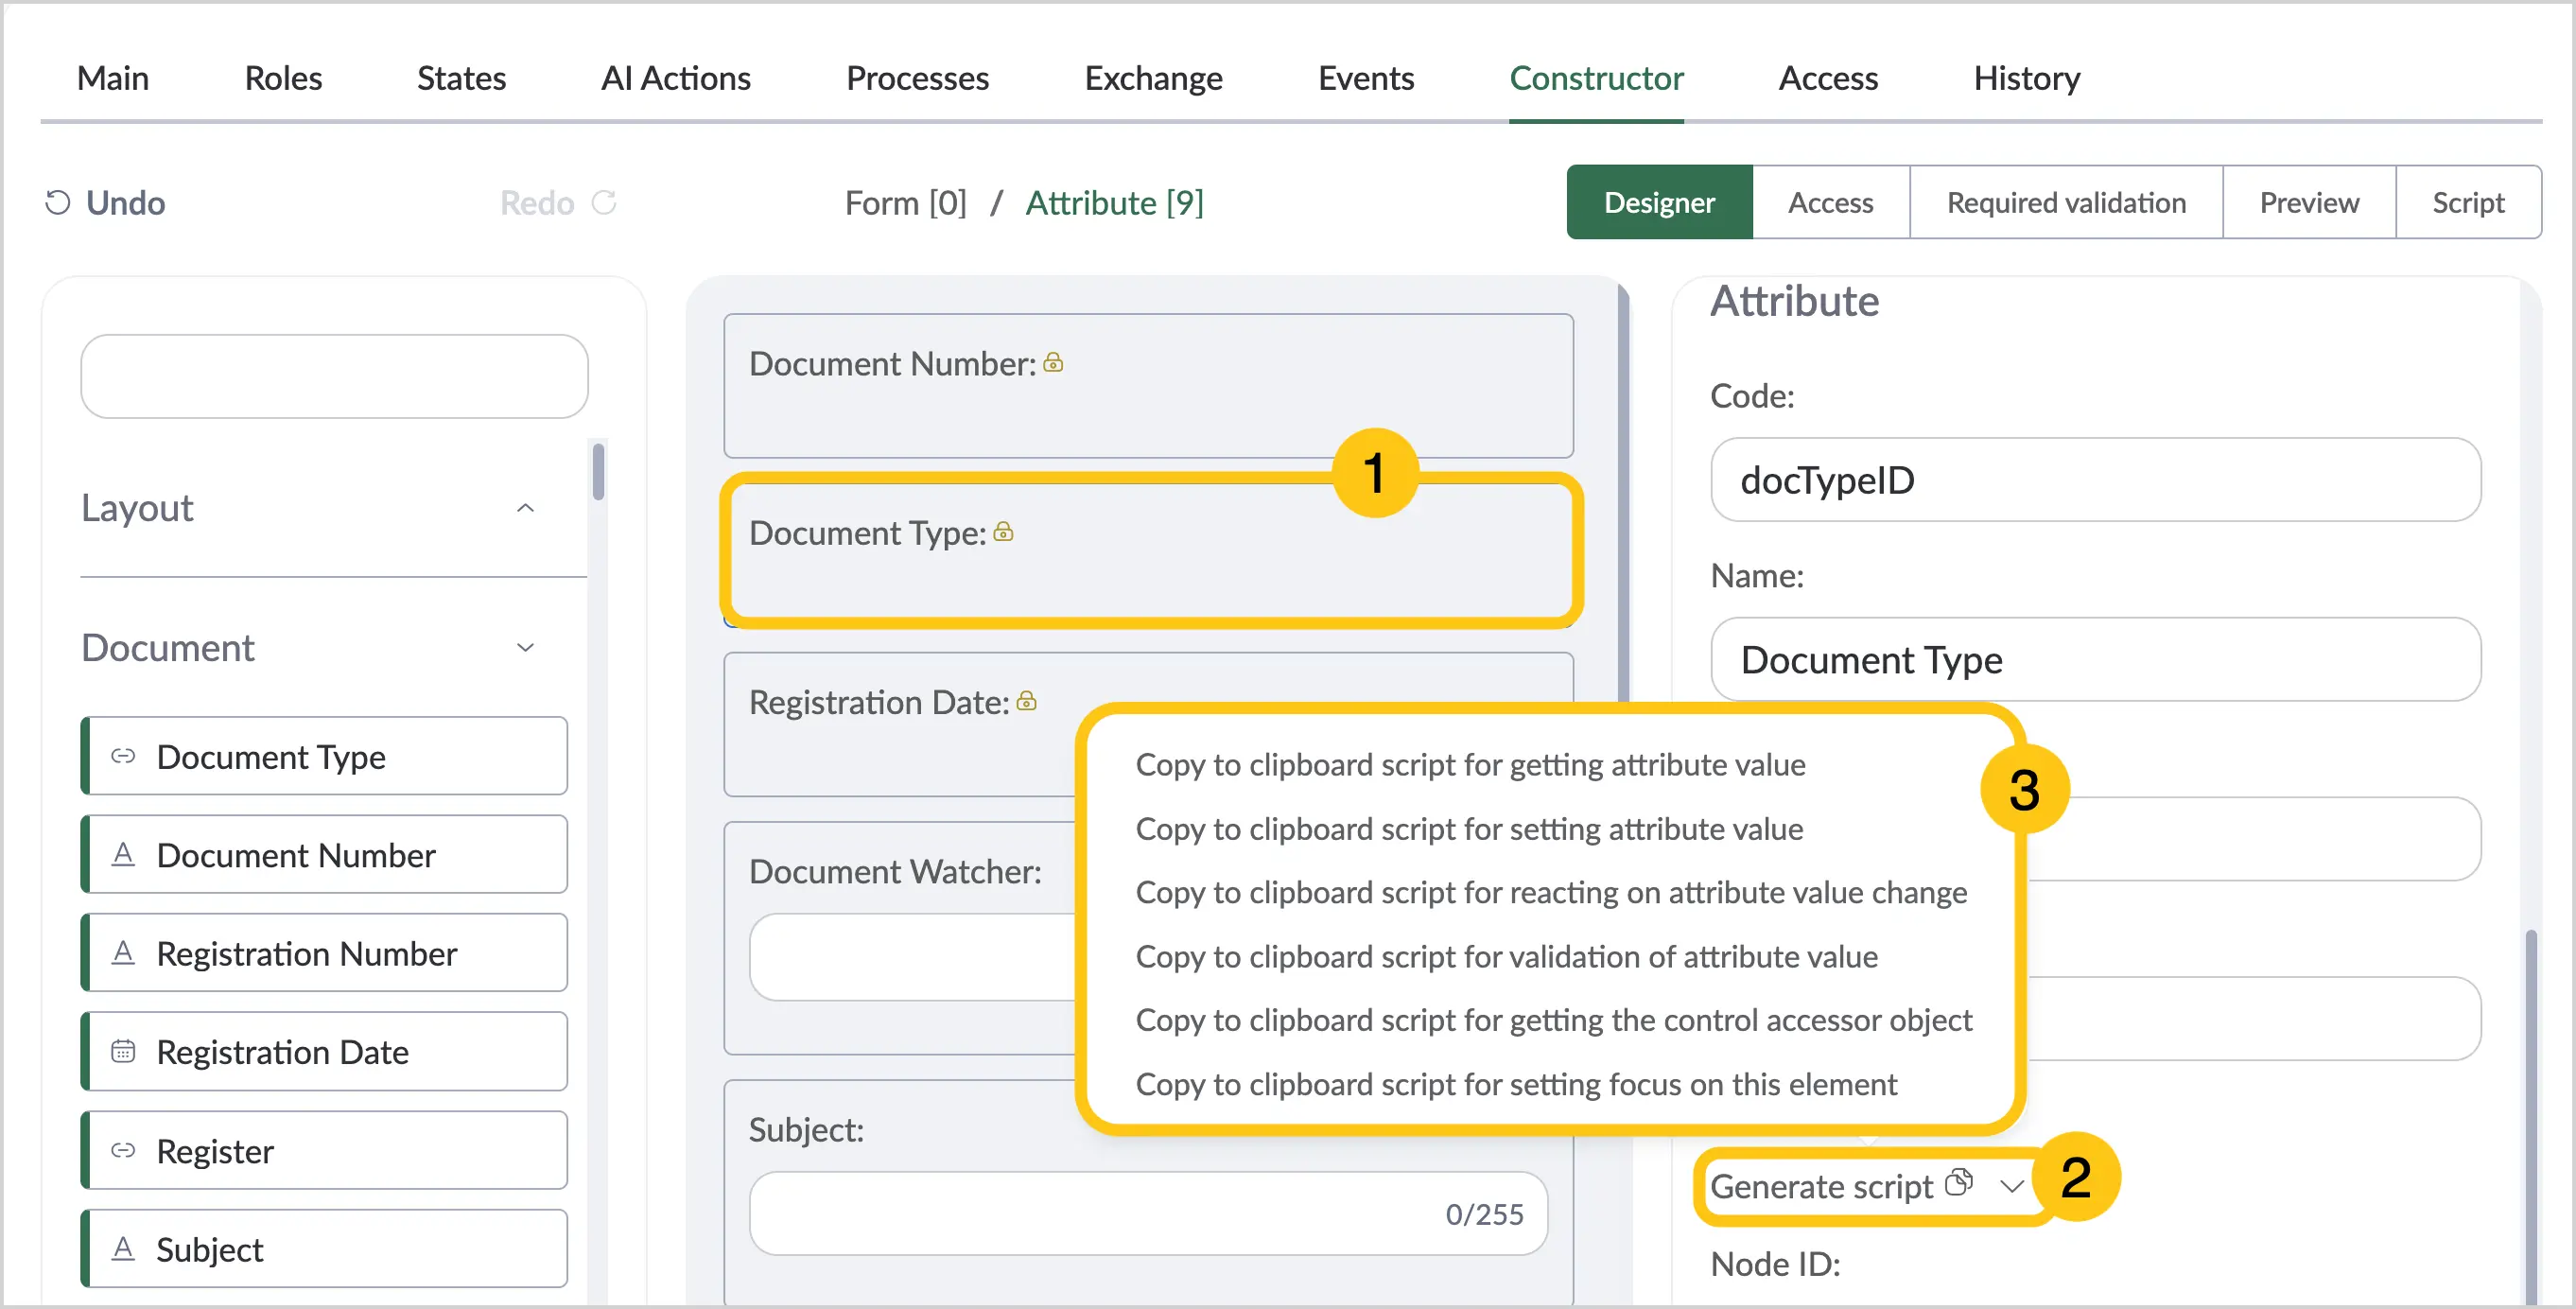
Task: Click the text icon on Subject item
Action: point(123,1248)
